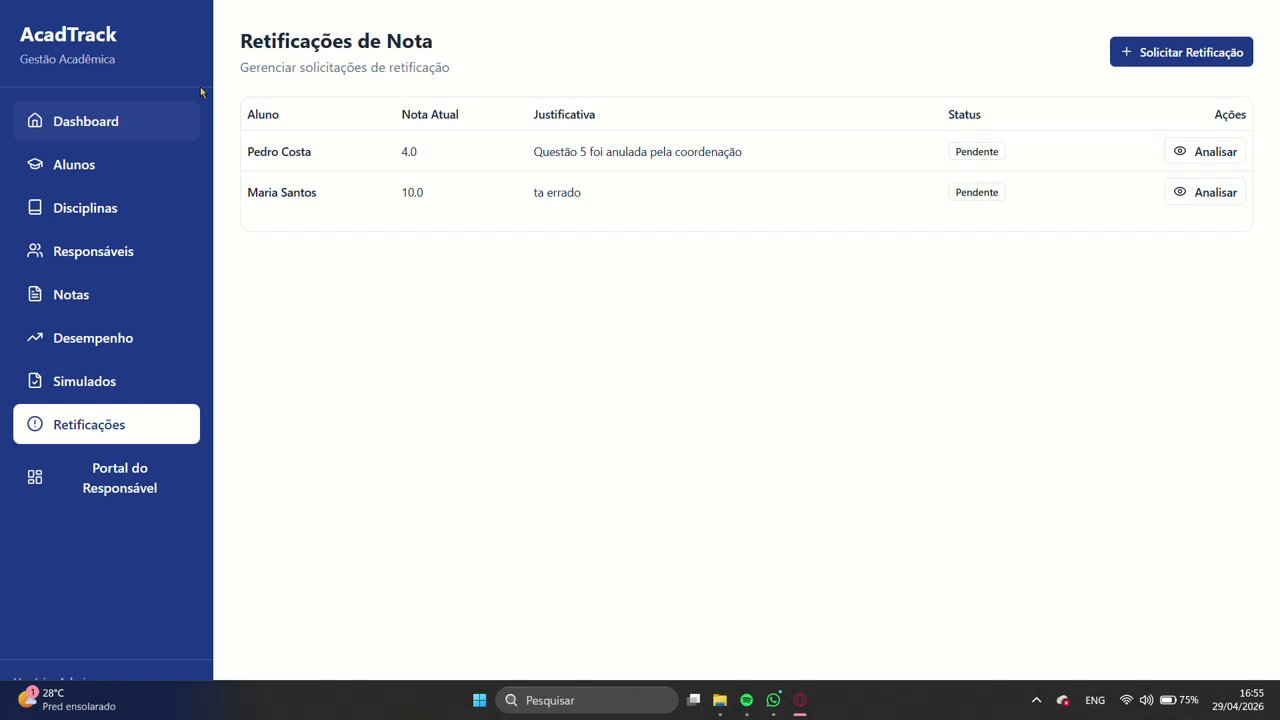Click the Responsáveis people icon
The image size is (1280, 720).
(35, 251)
